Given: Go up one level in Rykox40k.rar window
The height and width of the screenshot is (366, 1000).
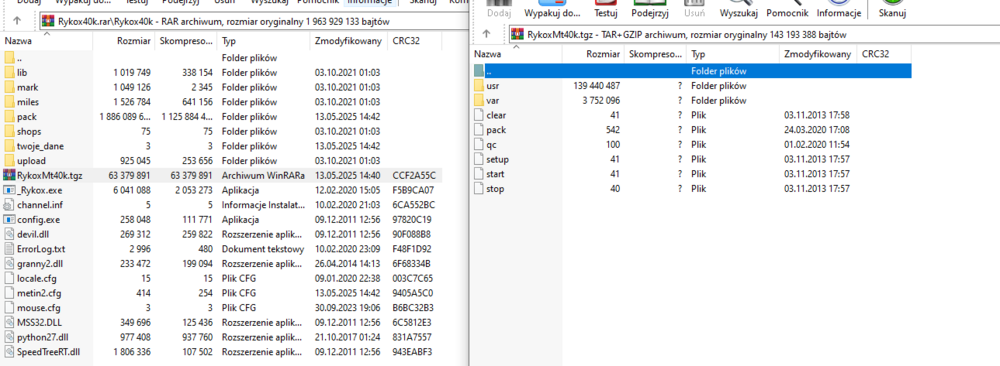Looking at the screenshot, I should coord(17,20).
